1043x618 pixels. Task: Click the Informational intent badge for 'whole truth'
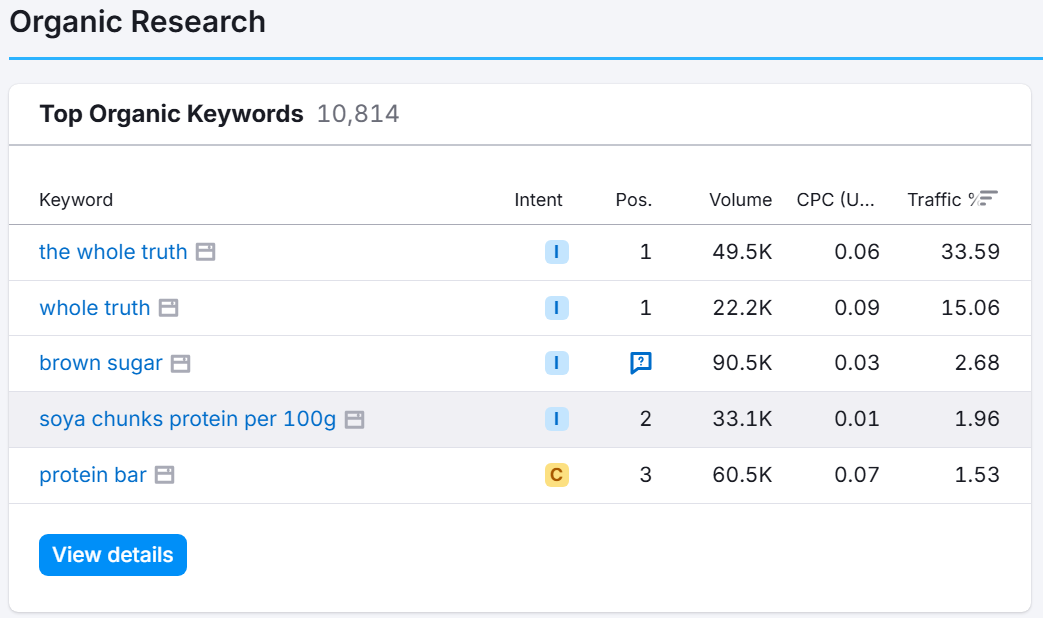point(557,308)
